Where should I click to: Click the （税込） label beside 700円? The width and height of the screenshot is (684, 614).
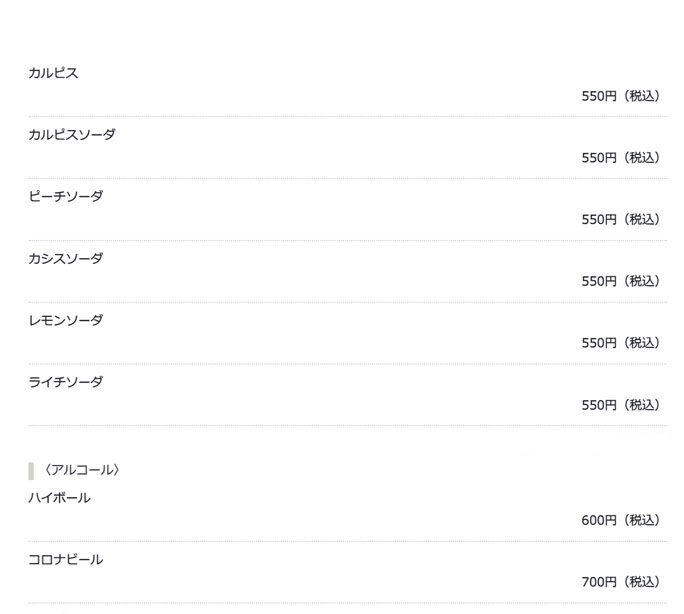pyautogui.click(x=643, y=582)
